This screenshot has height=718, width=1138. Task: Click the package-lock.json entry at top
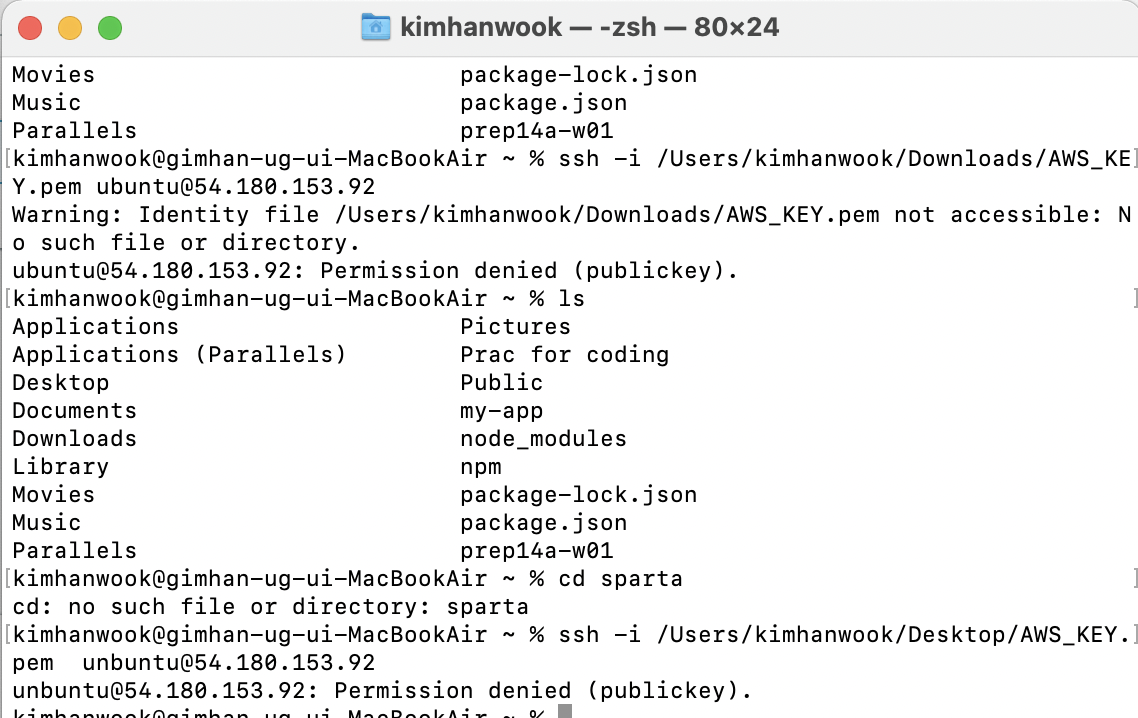point(578,75)
